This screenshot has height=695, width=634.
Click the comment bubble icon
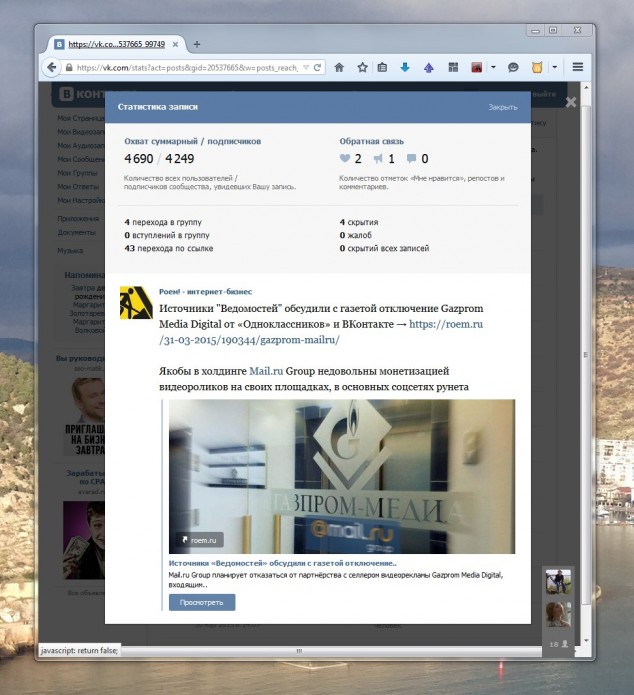coord(411,158)
